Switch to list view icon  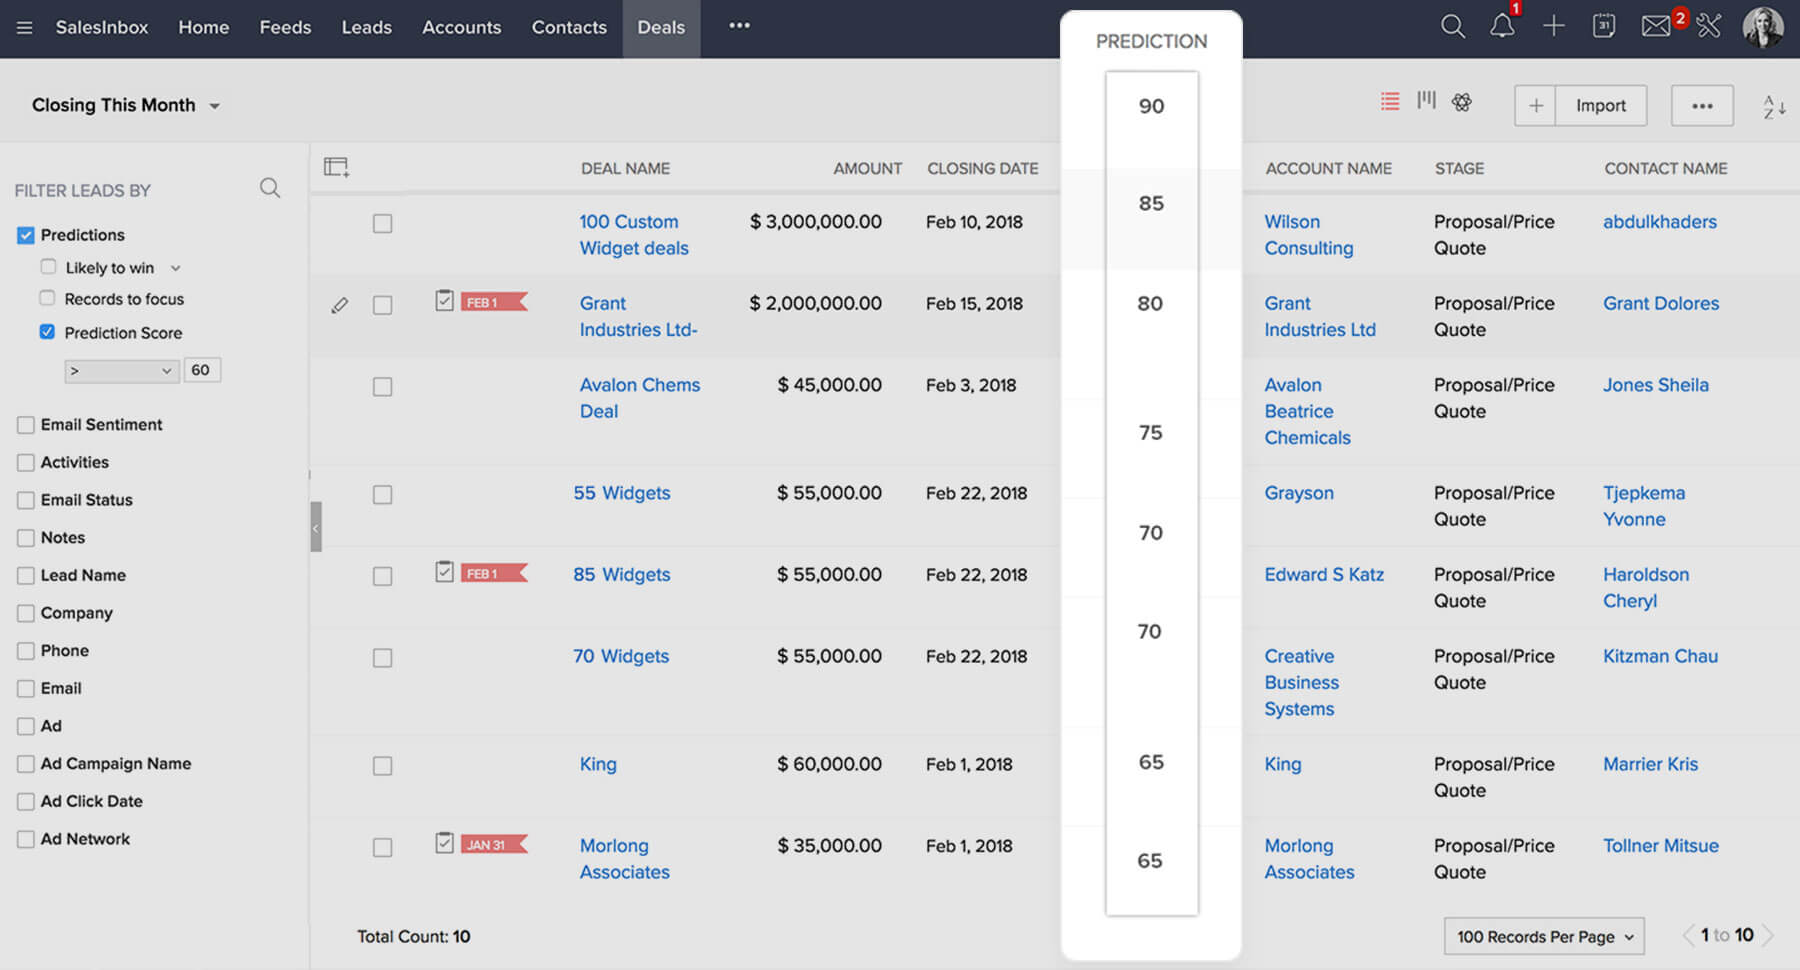[x=1390, y=101]
